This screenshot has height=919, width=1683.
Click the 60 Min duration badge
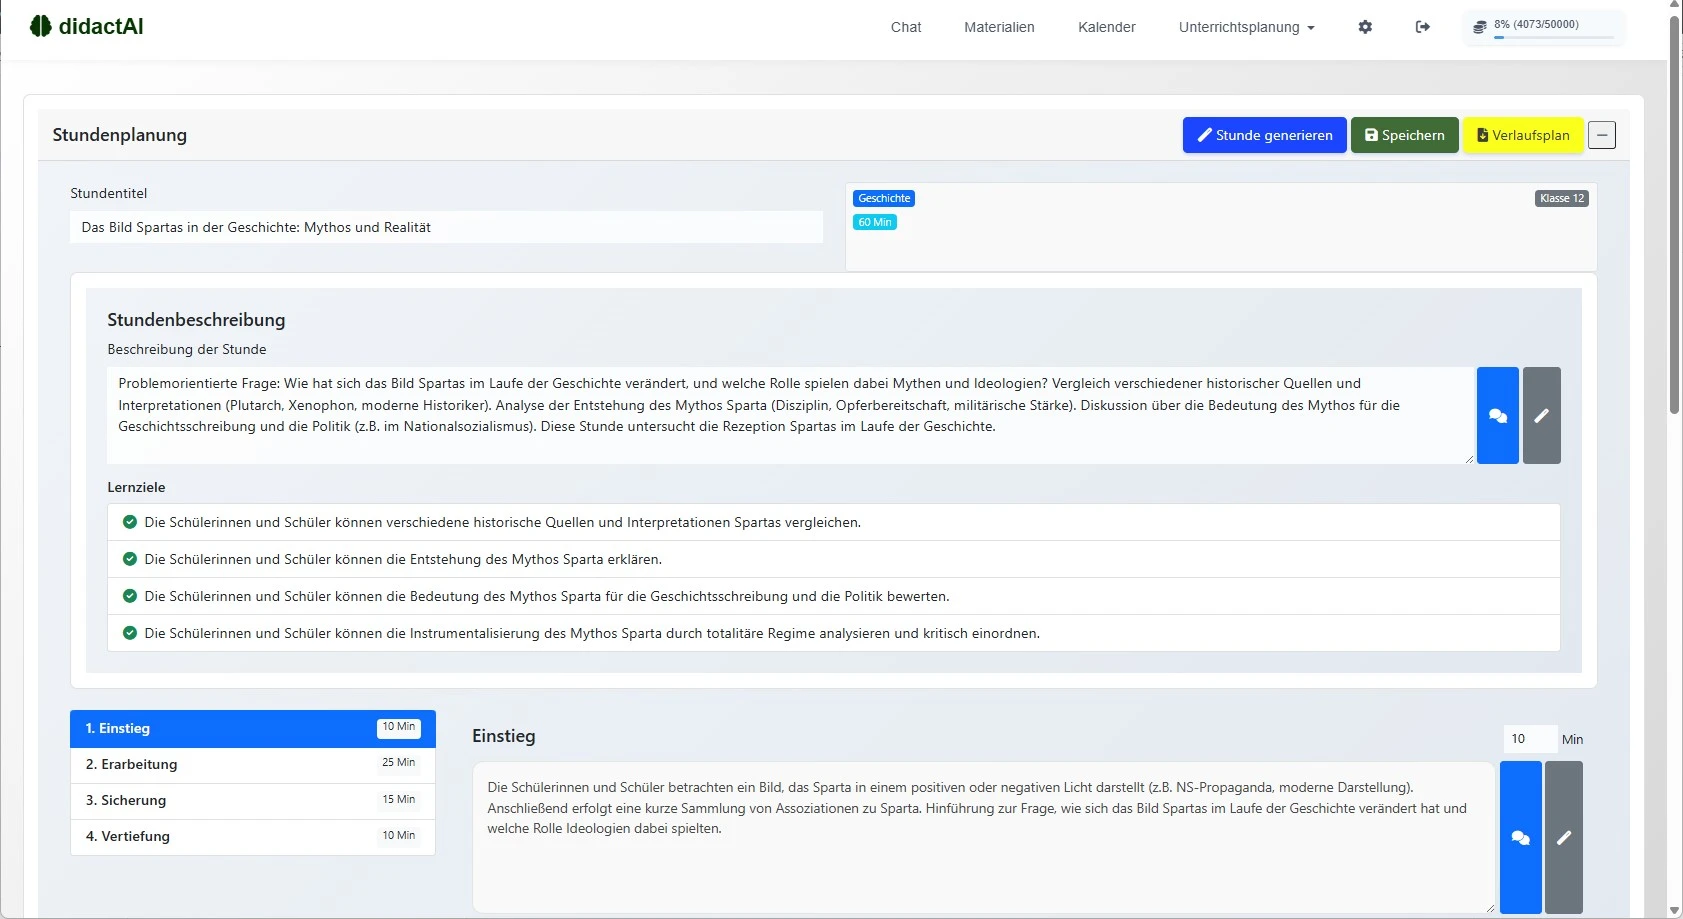(x=875, y=222)
